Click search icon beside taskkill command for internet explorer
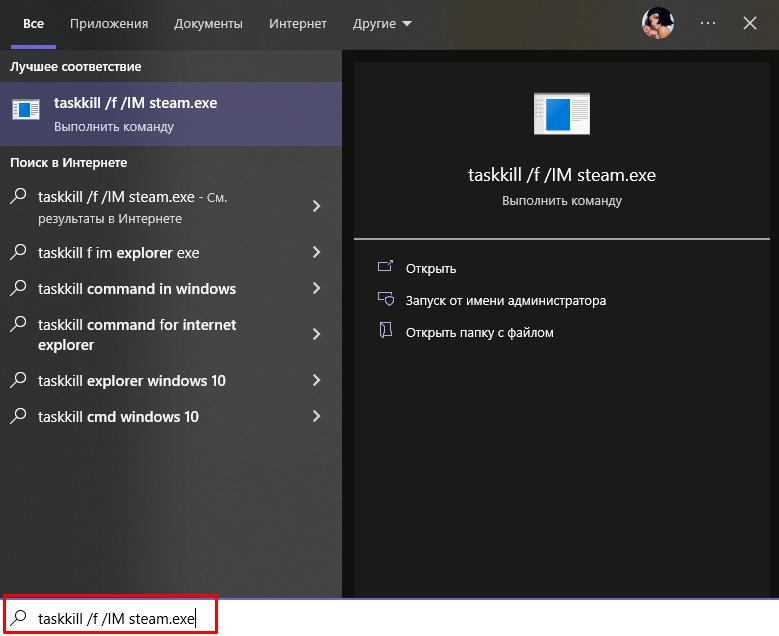The width and height of the screenshot is (779, 636). click(x=18, y=323)
